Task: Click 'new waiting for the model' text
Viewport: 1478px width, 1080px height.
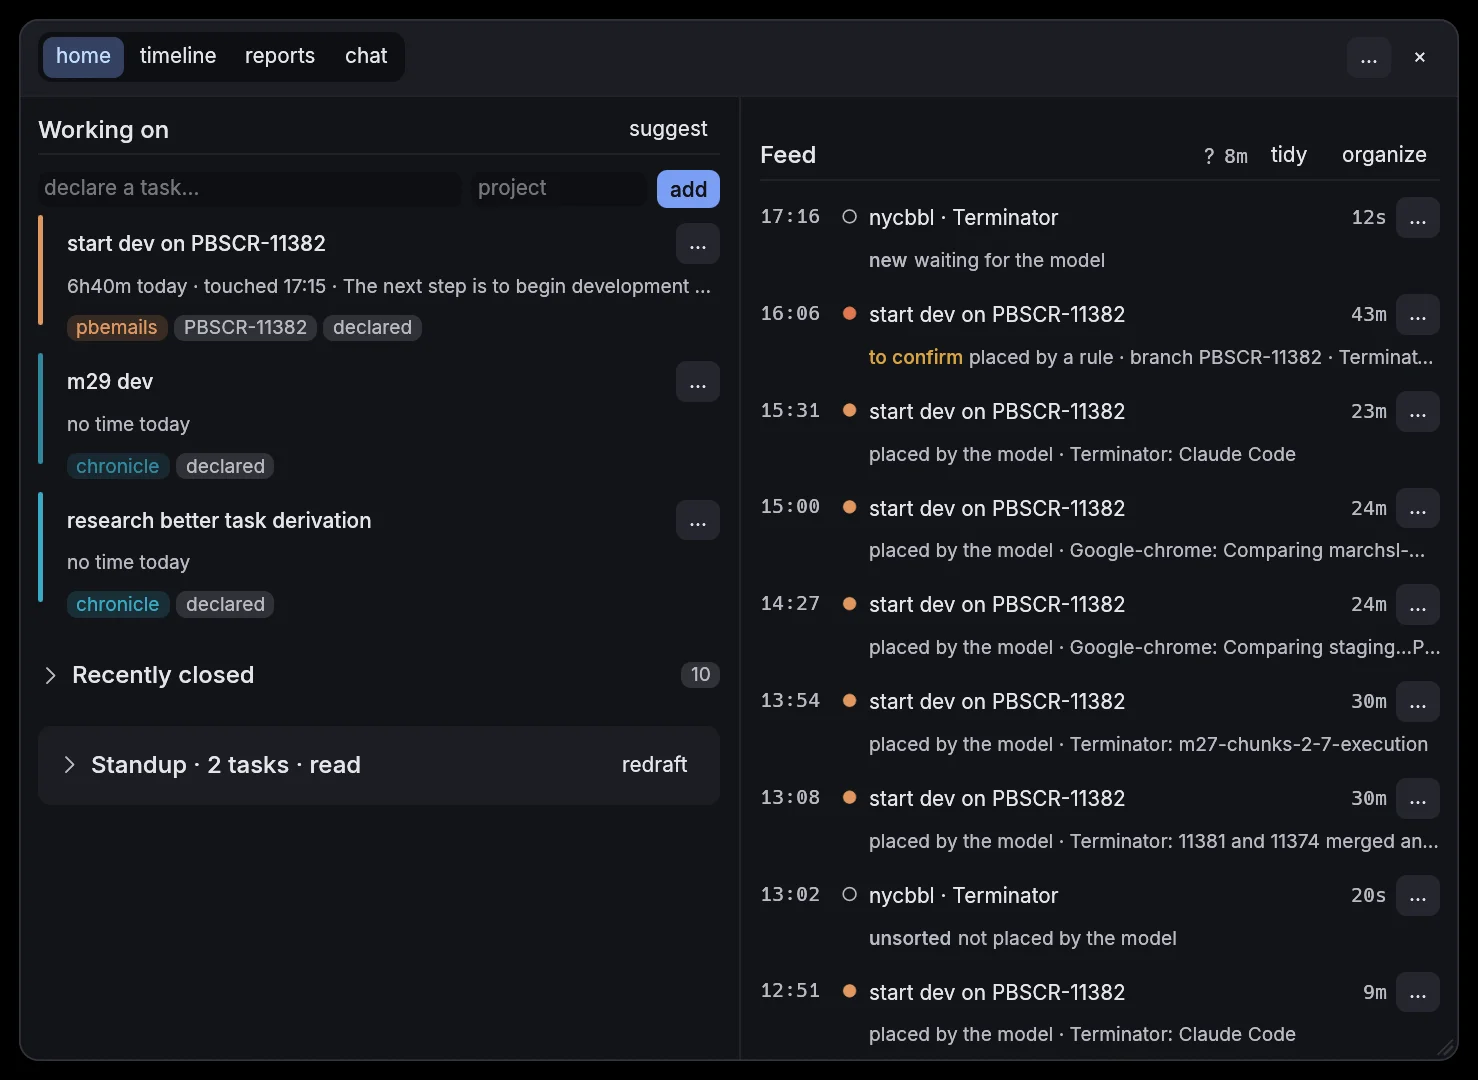Action: (986, 261)
